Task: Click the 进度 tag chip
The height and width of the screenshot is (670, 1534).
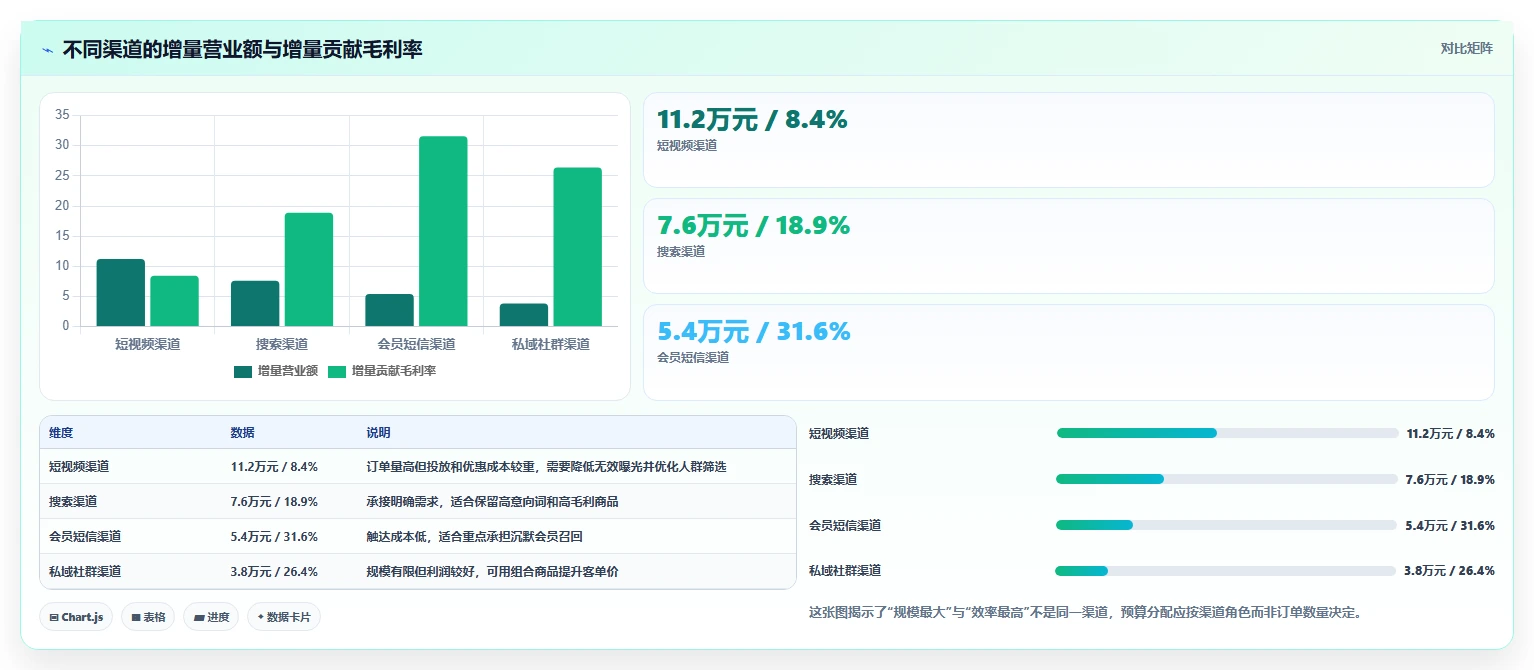Action: pos(211,617)
